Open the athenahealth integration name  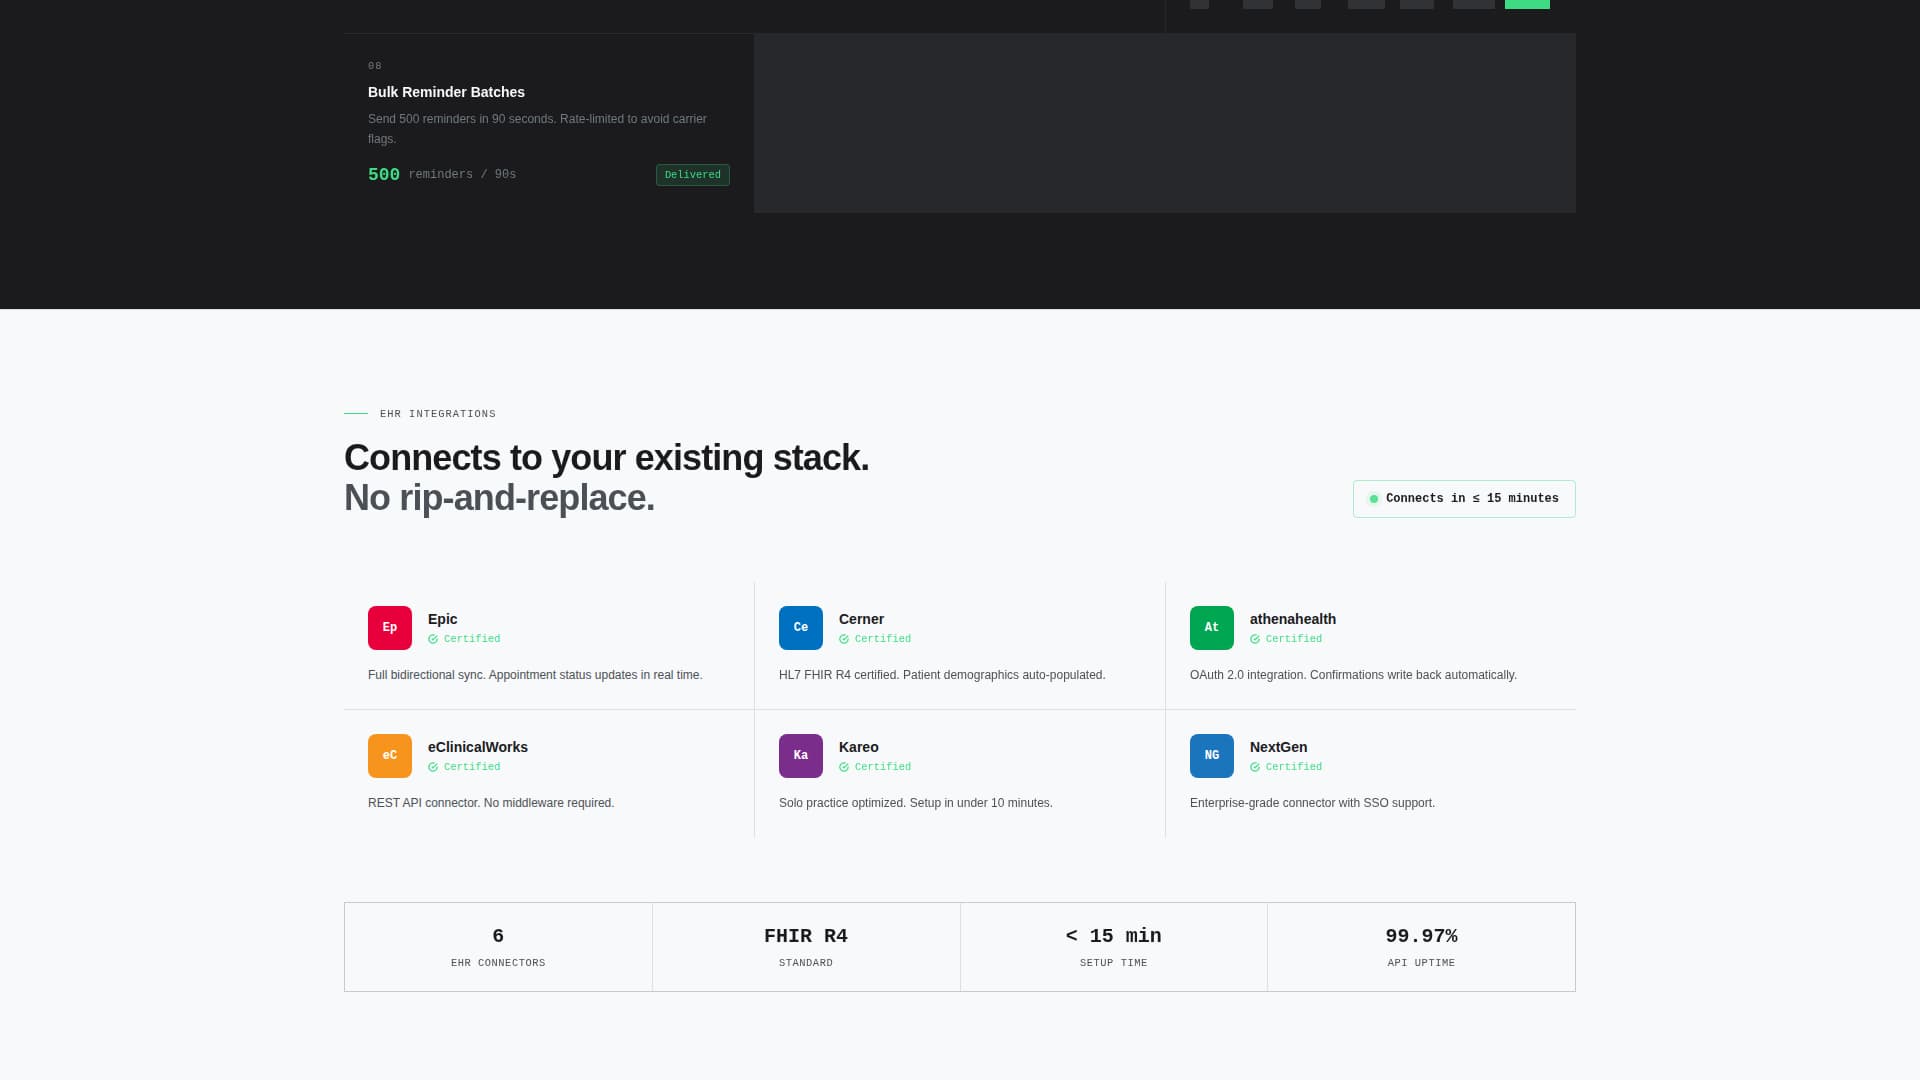(1293, 619)
